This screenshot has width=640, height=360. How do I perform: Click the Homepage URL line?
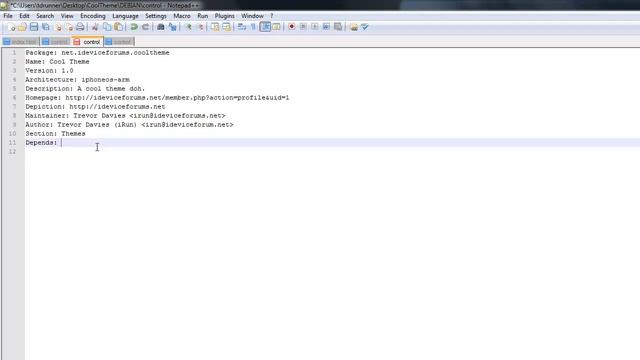pyautogui.click(x=157, y=98)
